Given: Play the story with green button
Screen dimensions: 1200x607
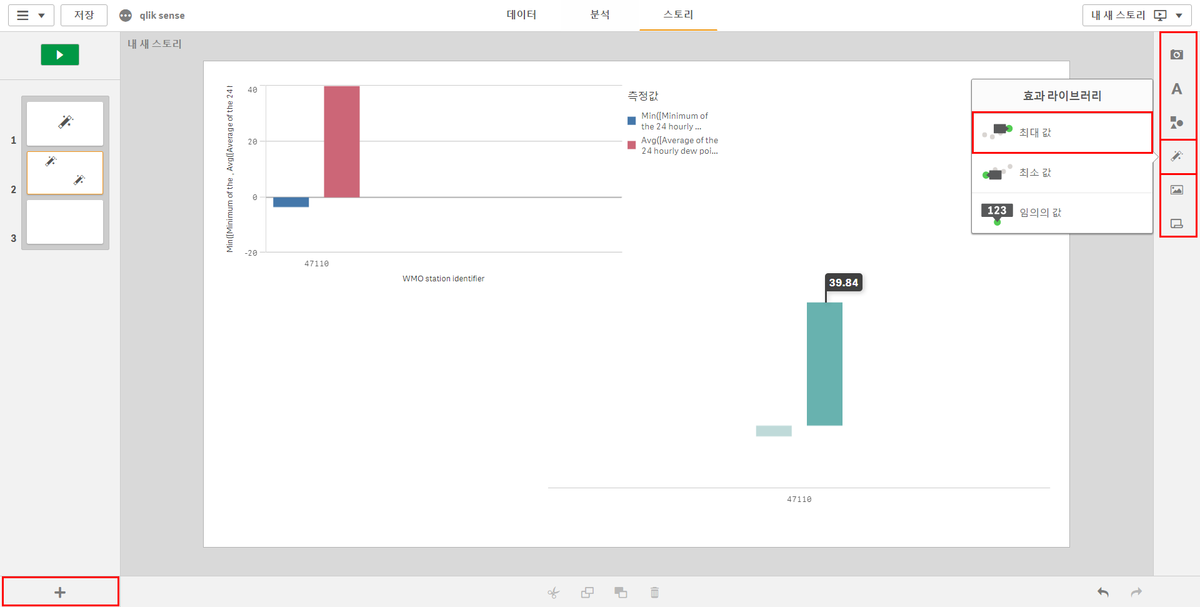Looking at the screenshot, I should (60, 55).
